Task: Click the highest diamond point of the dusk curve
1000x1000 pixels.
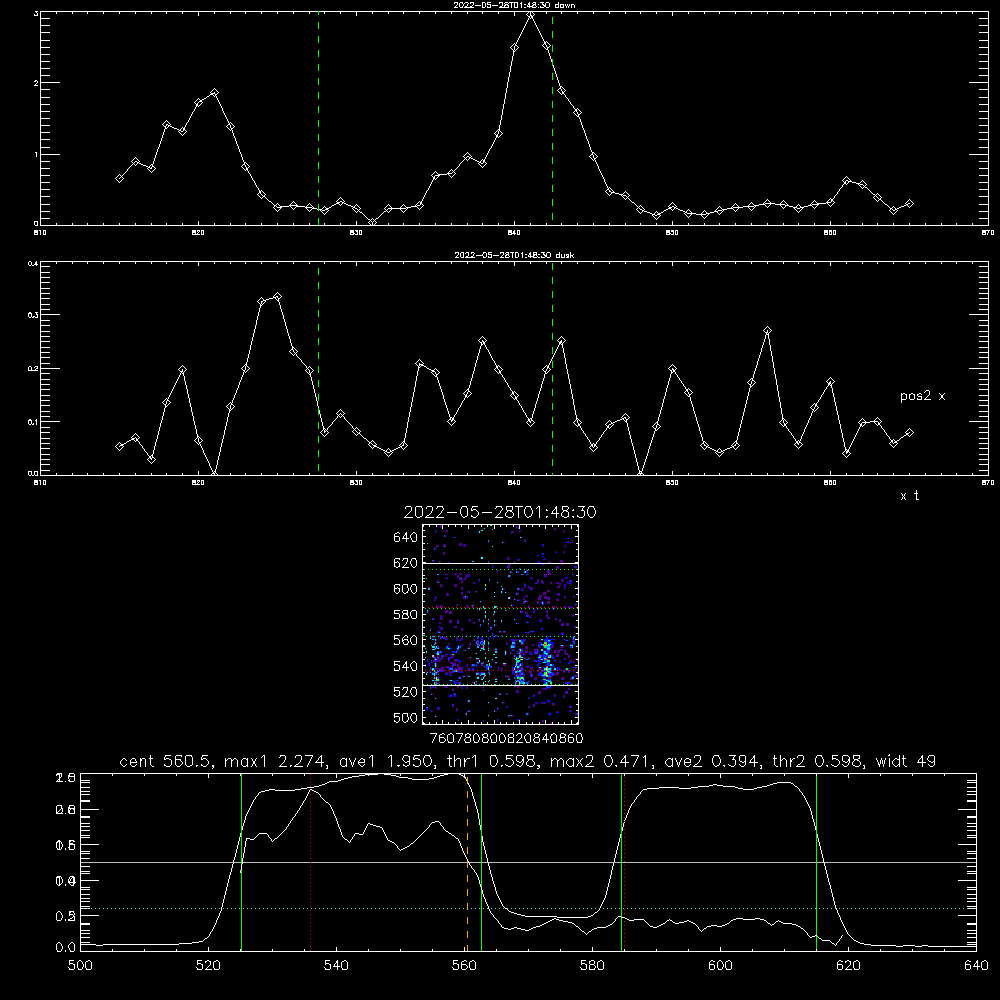Action: click(x=277, y=297)
